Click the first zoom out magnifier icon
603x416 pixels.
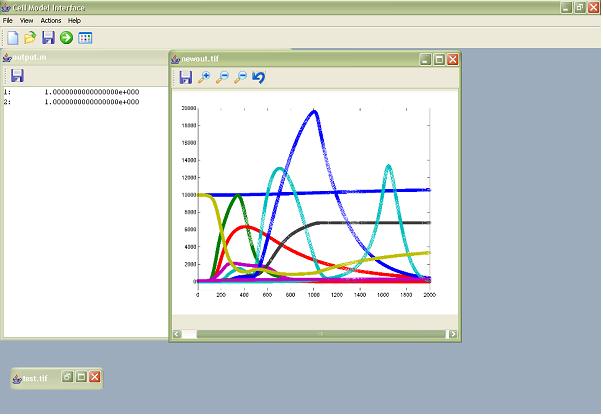coord(222,77)
